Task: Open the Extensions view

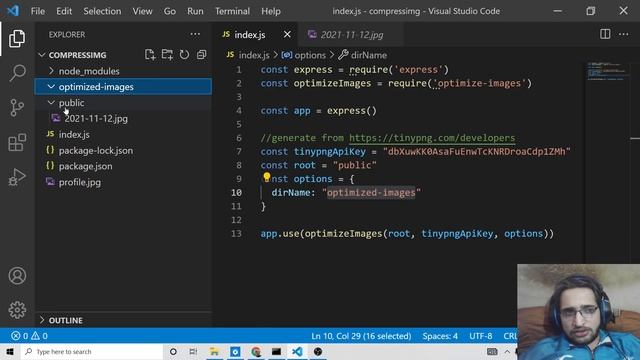Action: click(17, 142)
